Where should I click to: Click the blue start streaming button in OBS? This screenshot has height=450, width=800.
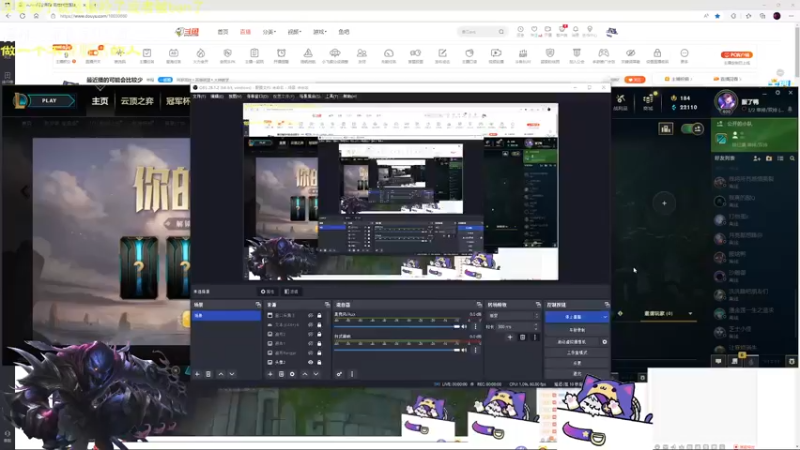point(573,317)
